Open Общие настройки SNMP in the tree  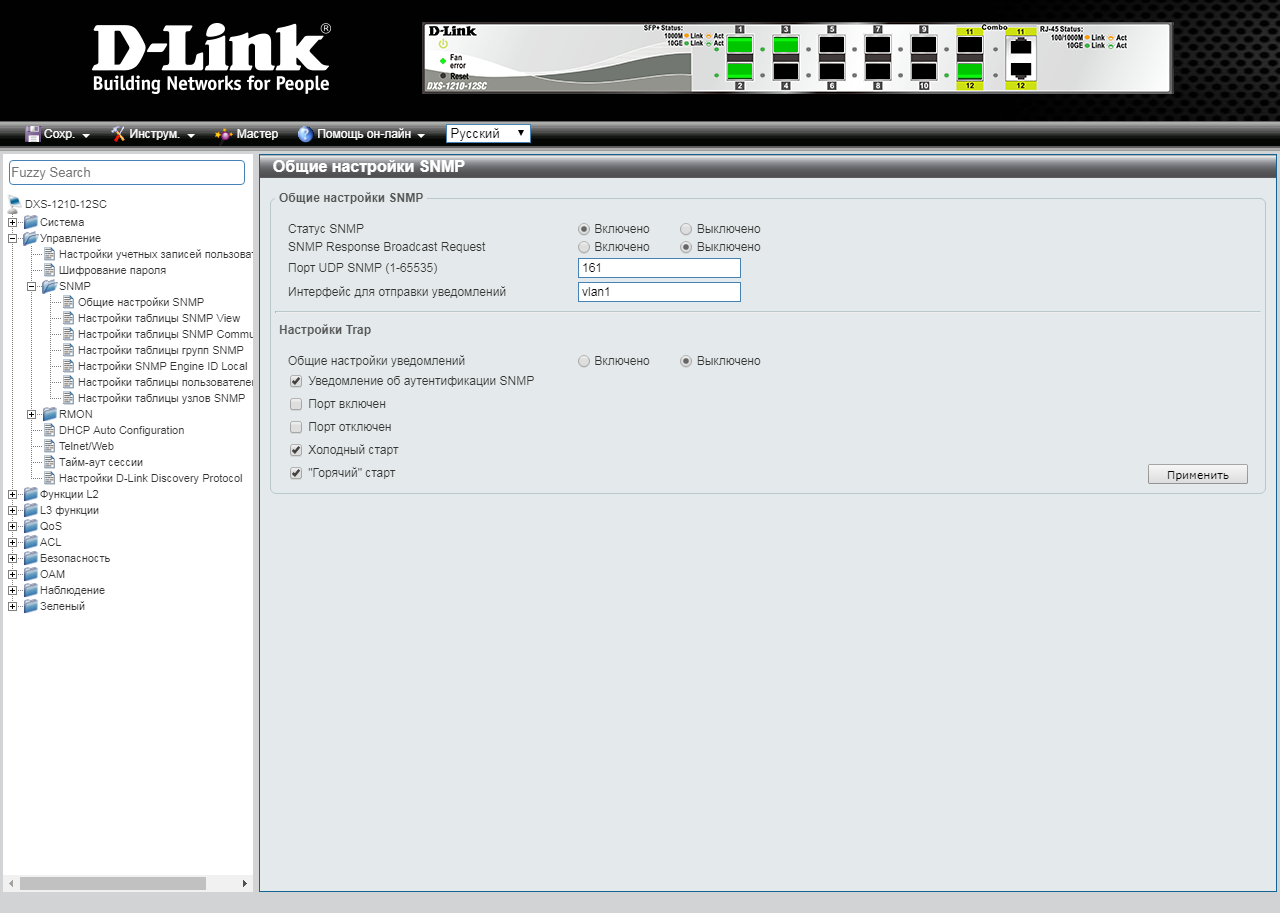[141, 302]
